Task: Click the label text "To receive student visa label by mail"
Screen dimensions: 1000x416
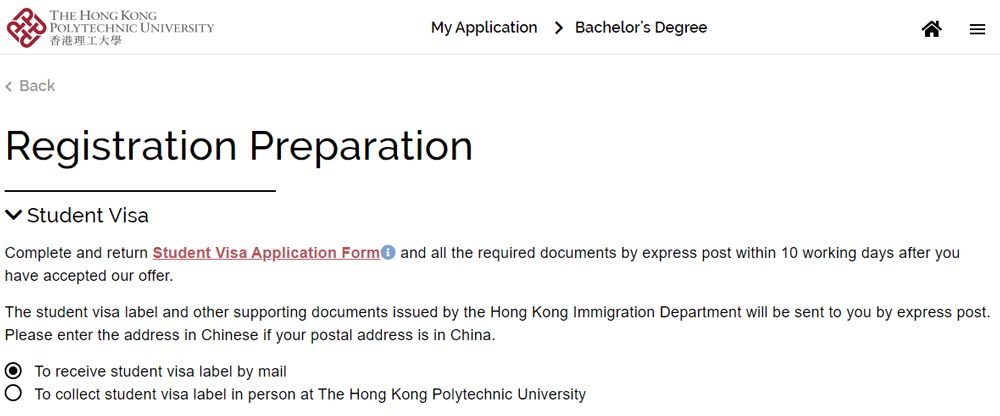Action: pyautogui.click(x=161, y=371)
